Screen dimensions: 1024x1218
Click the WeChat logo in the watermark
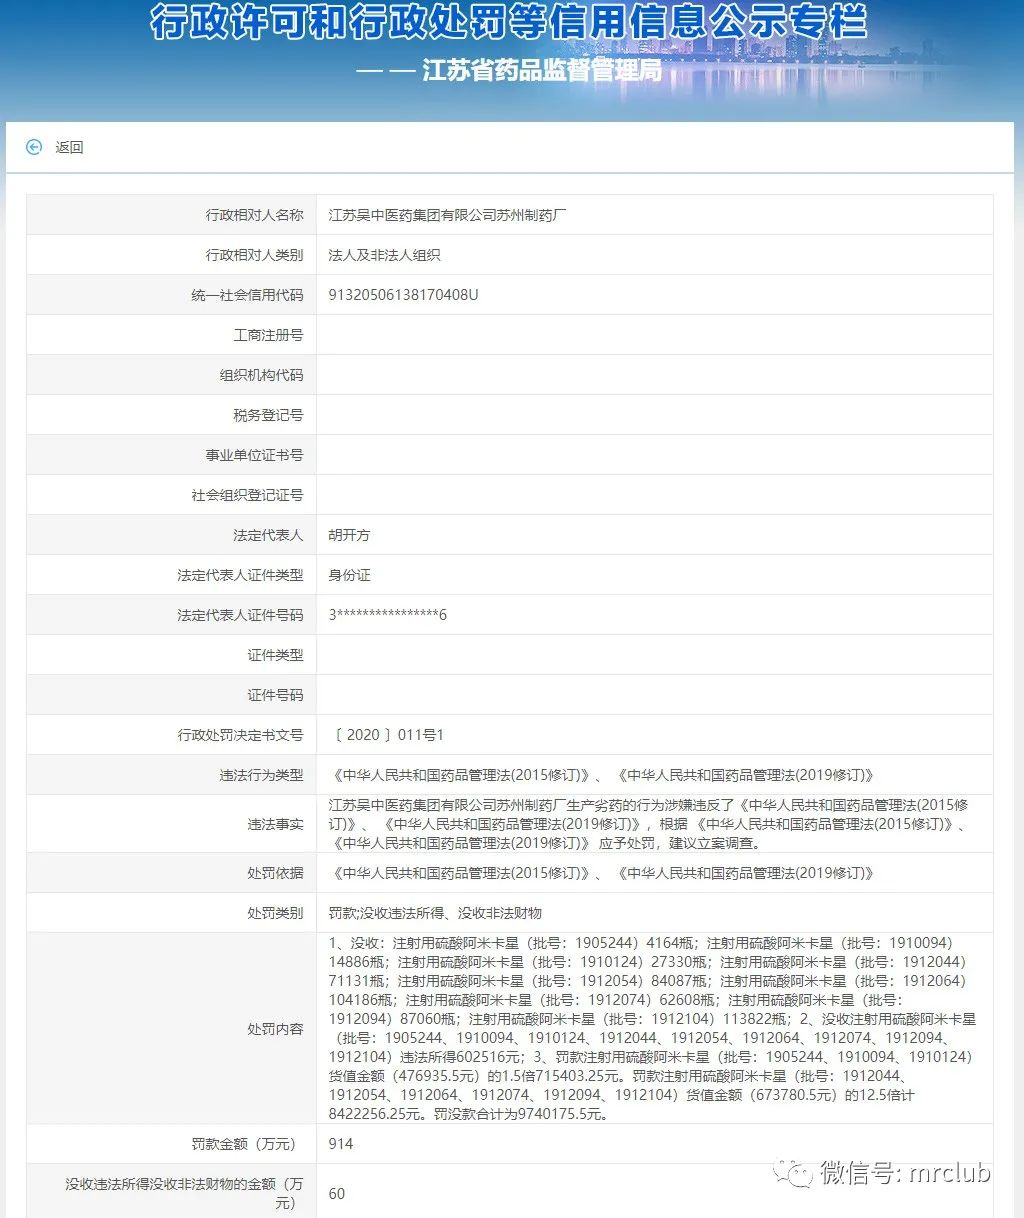pyautogui.click(x=797, y=1172)
